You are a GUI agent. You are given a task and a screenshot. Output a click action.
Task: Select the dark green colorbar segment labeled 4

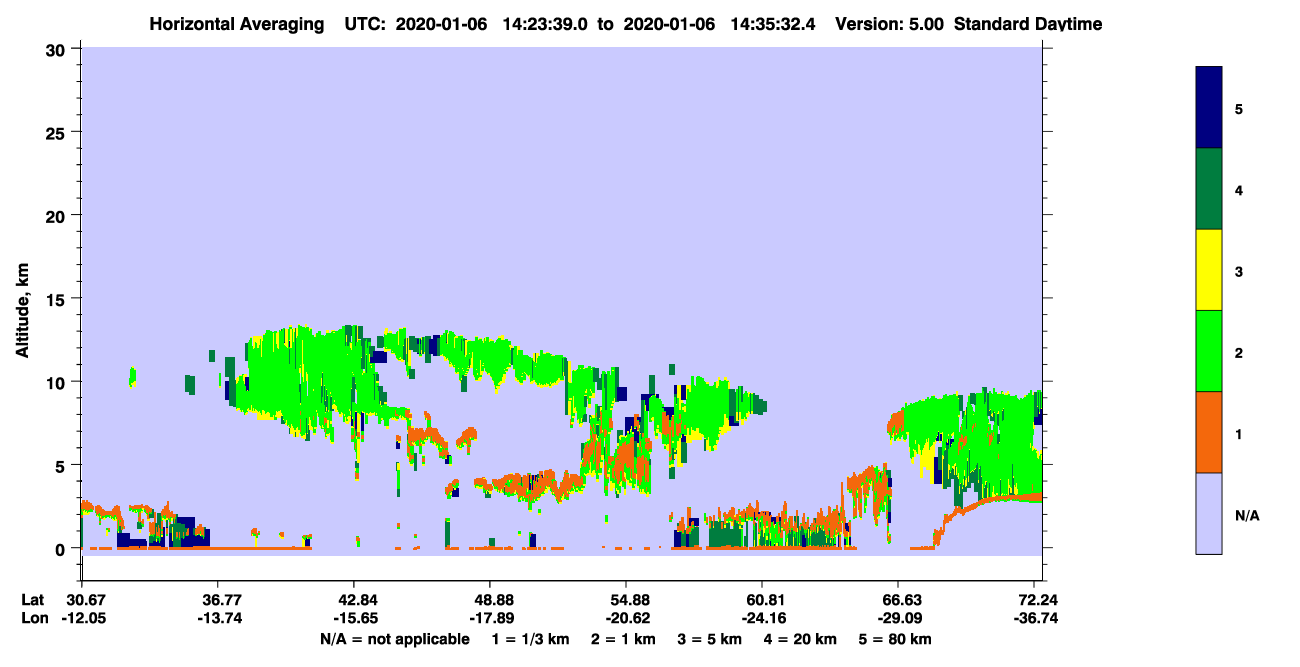click(1209, 189)
